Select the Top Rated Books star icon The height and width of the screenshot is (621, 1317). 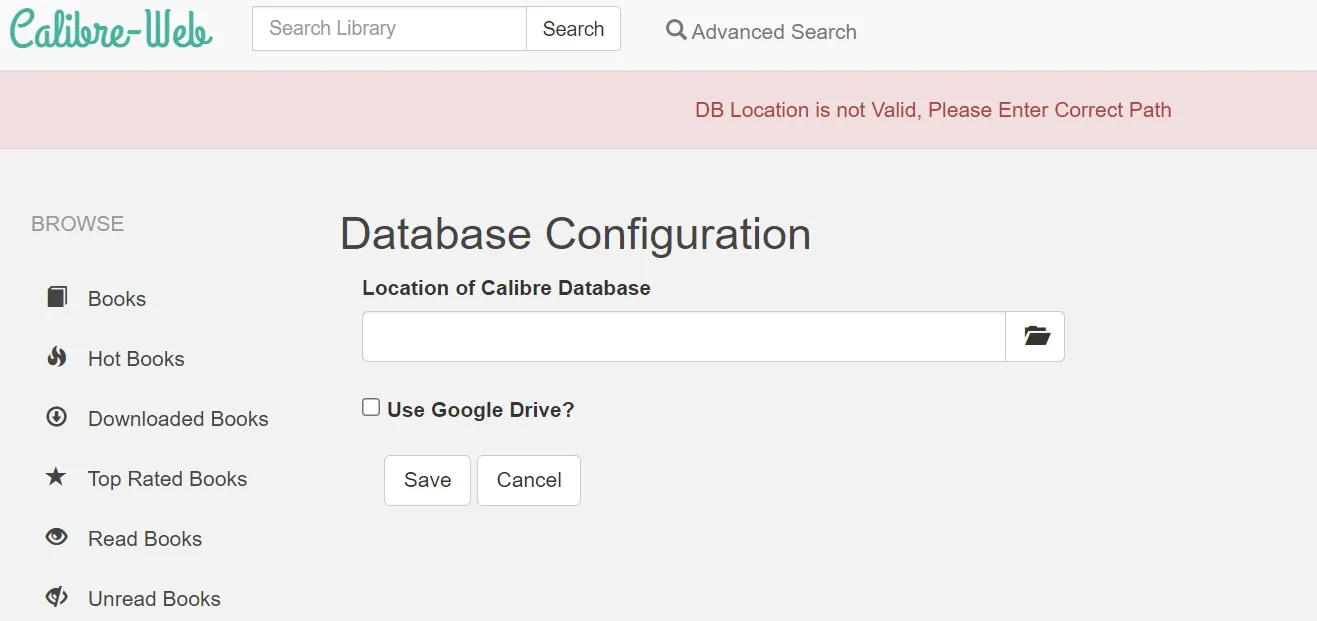(56, 477)
